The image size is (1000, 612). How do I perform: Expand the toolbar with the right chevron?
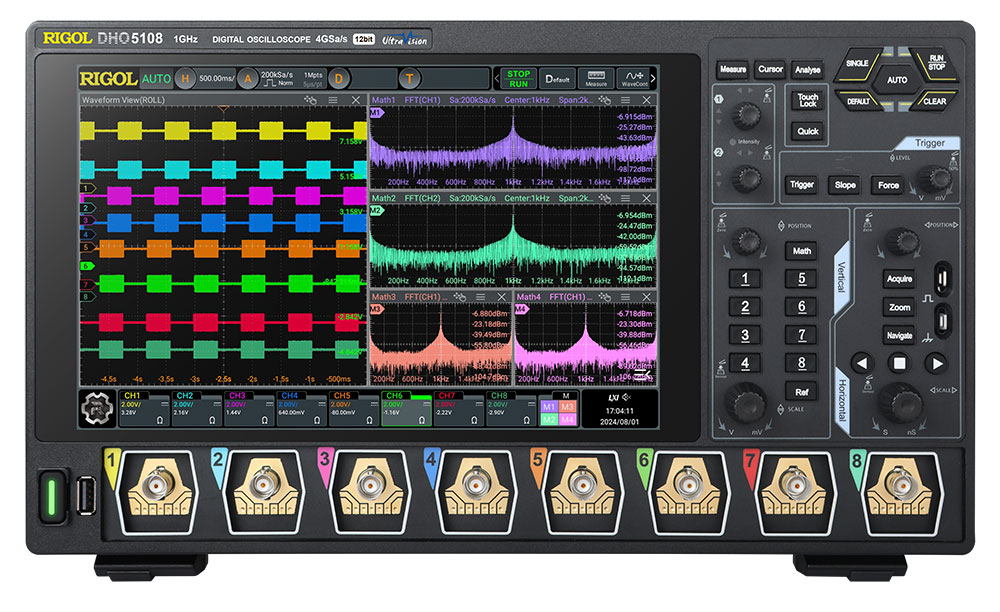click(x=653, y=78)
